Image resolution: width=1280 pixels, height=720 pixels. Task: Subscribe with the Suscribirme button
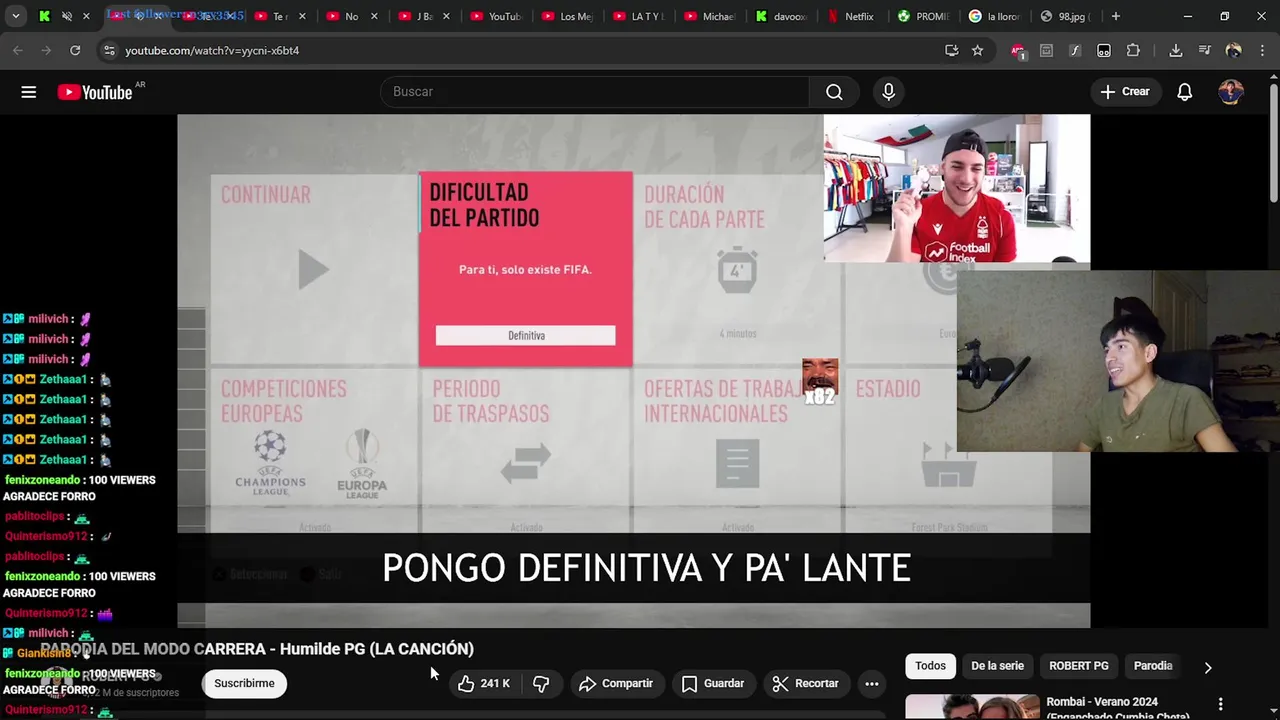point(244,684)
